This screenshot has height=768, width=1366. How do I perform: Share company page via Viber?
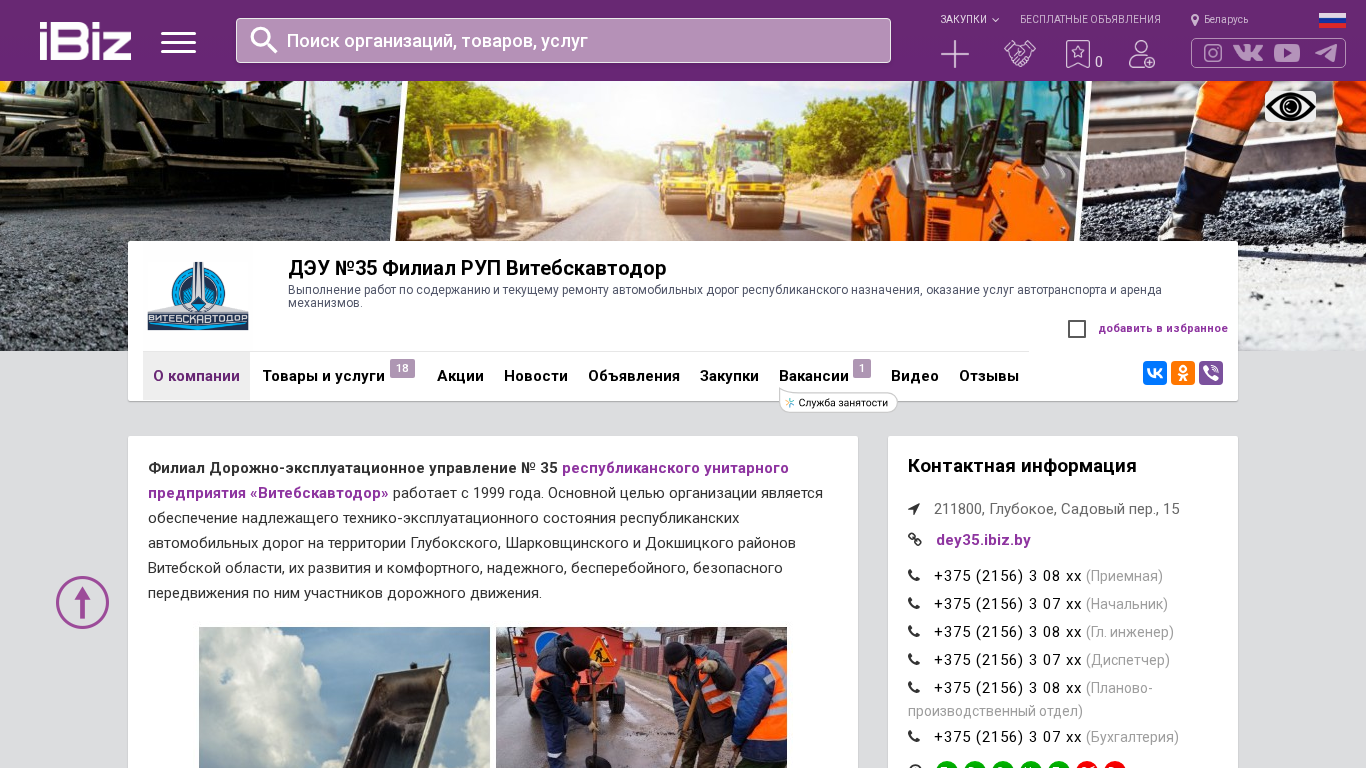point(1211,373)
